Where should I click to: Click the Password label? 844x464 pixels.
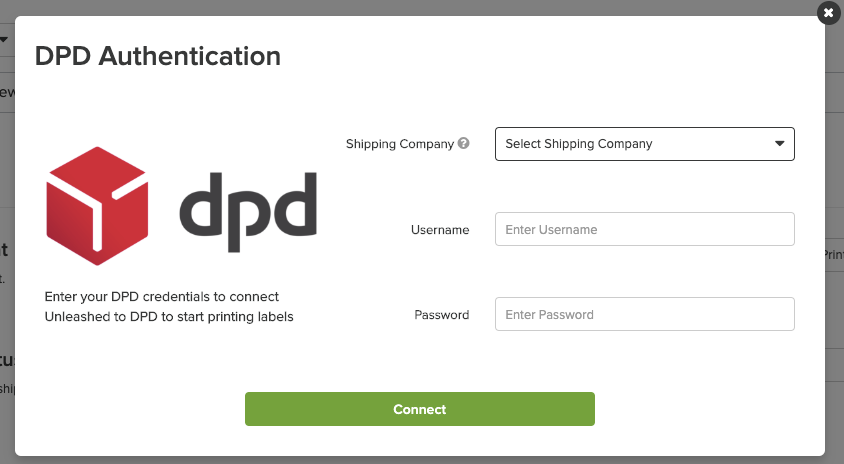(x=442, y=315)
